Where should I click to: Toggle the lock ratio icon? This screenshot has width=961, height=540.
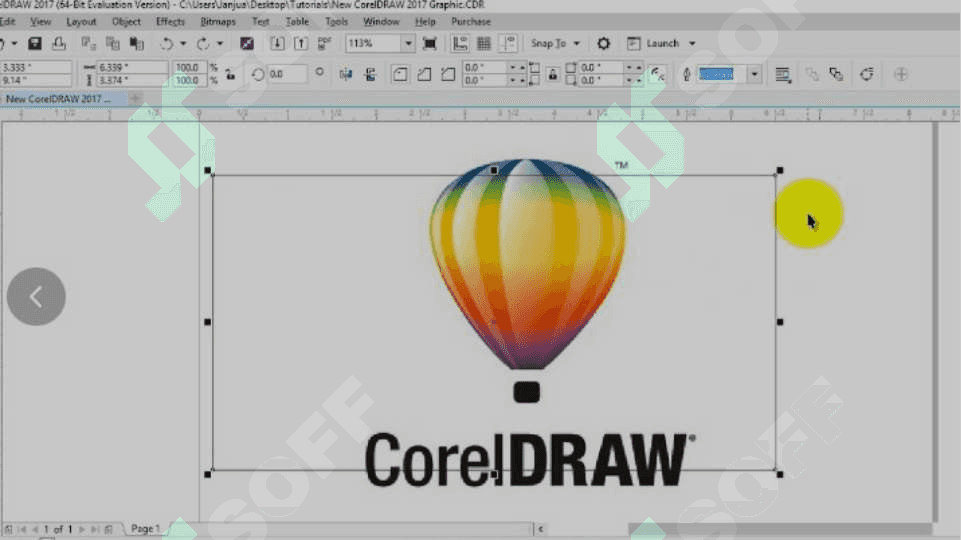click(230, 74)
